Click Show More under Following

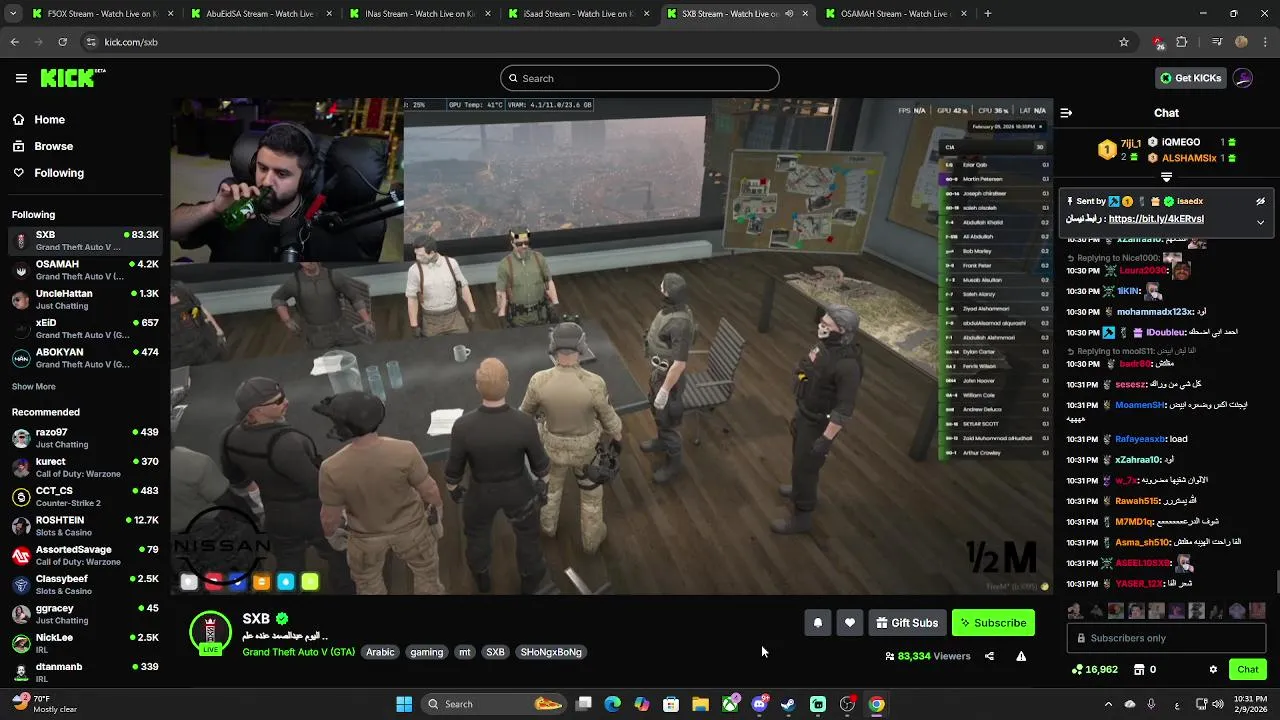point(34,387)
